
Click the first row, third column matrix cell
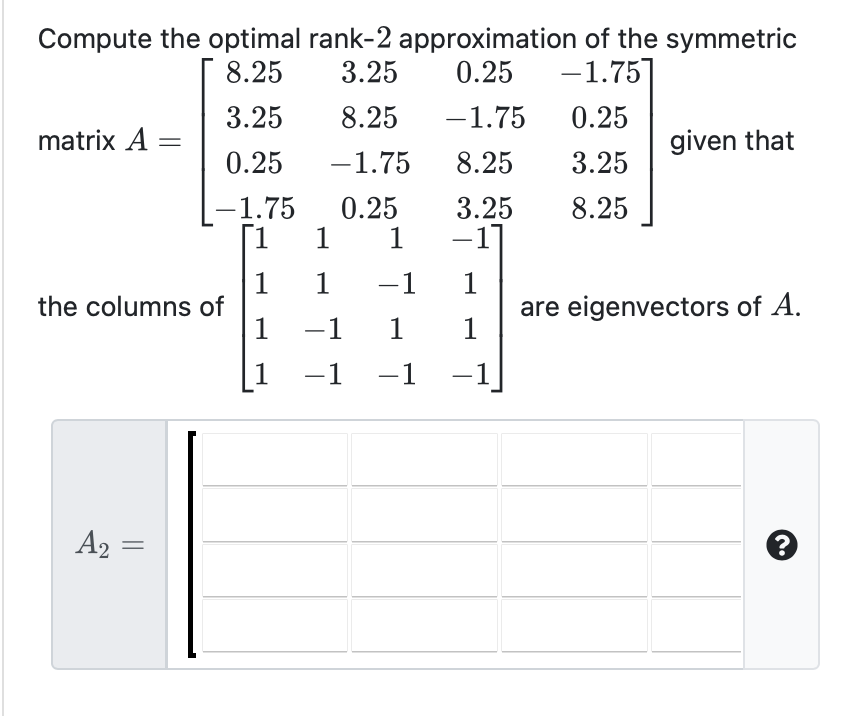point(573,458)
